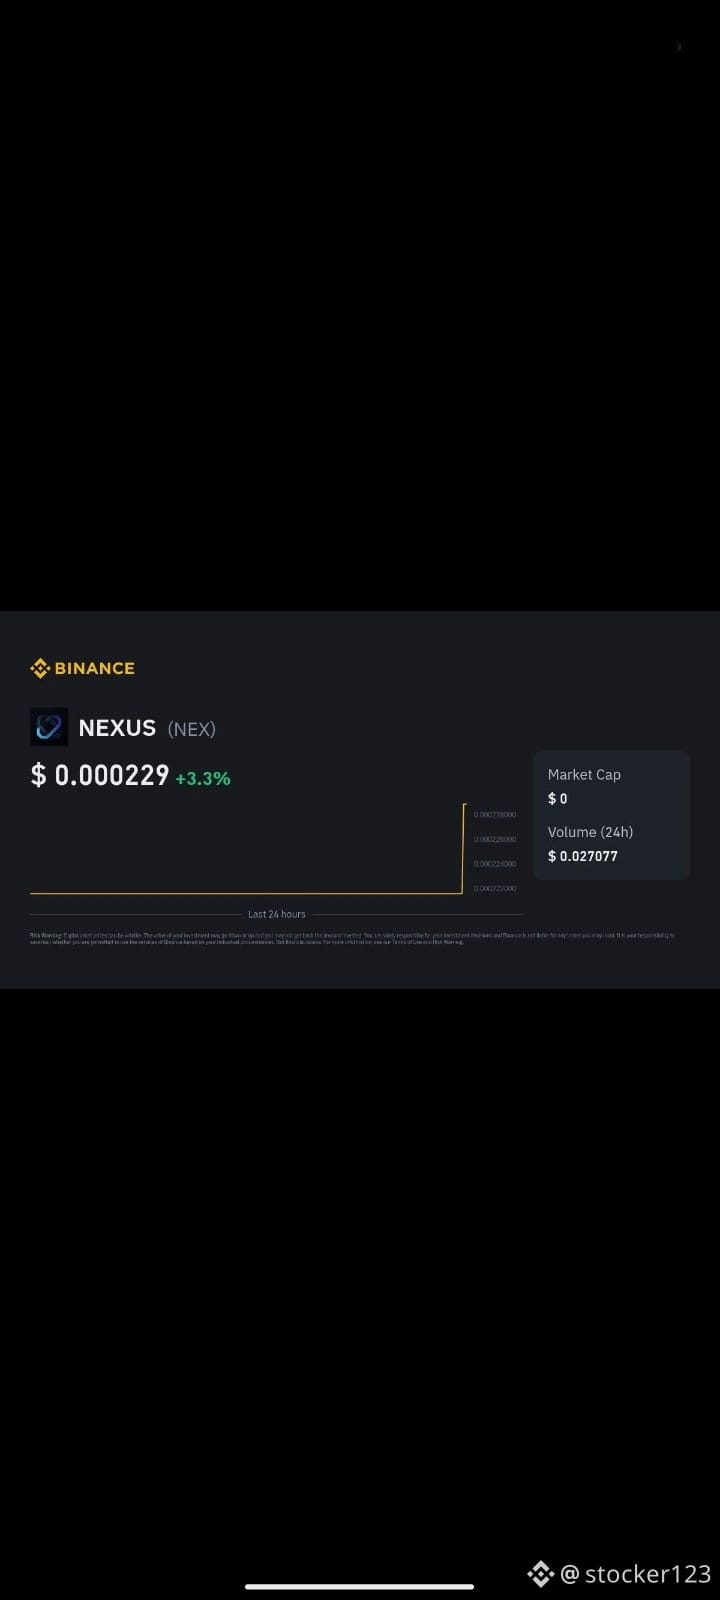Click the flat orange chart line
This screenshot has width=720, height=1600.
(246, 893)
